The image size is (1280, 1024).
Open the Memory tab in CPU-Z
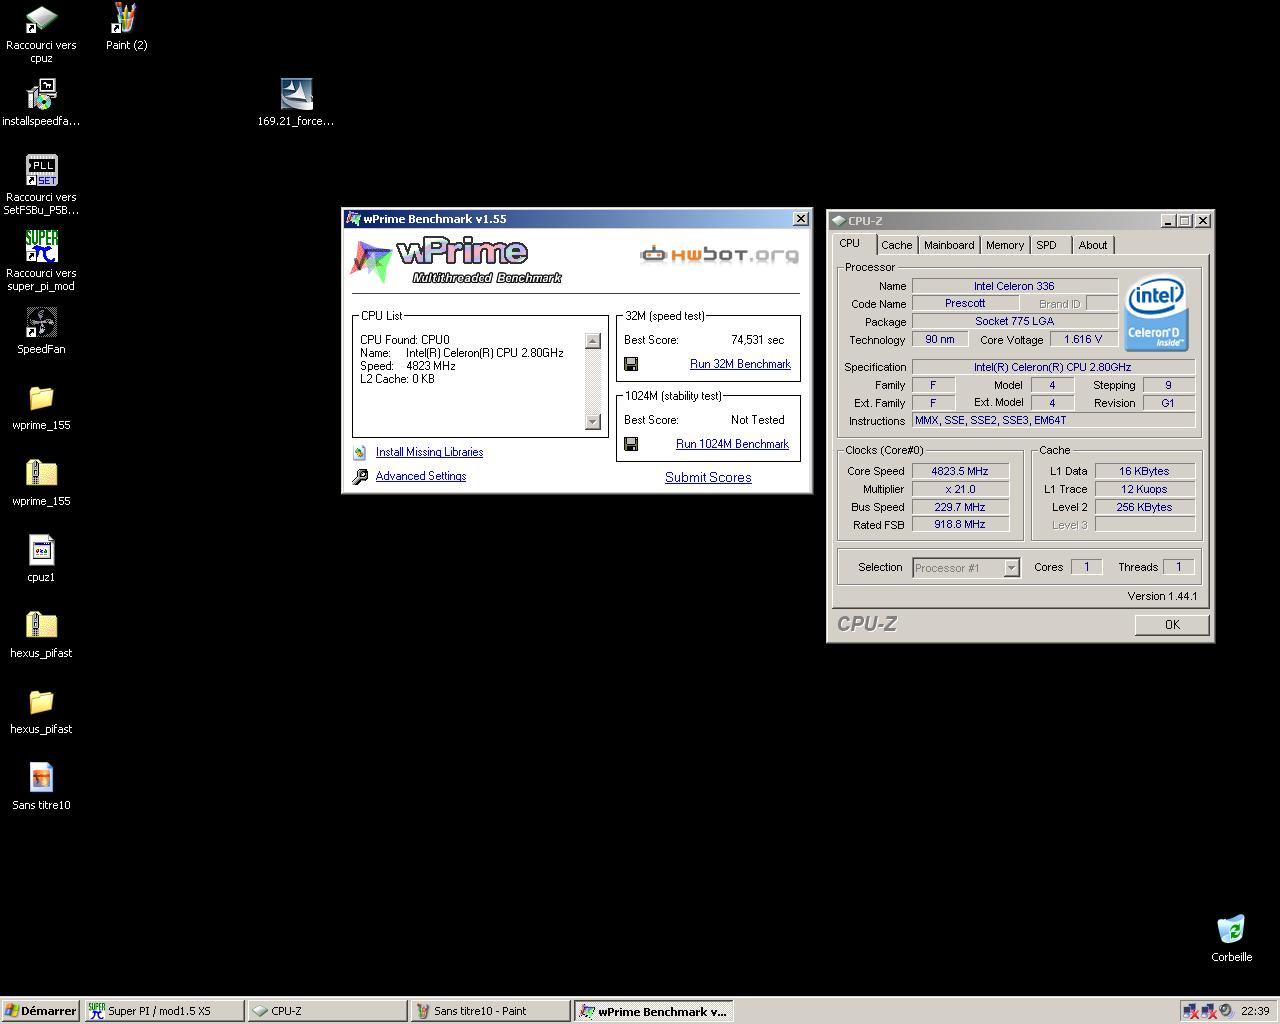coord(1005,245)
